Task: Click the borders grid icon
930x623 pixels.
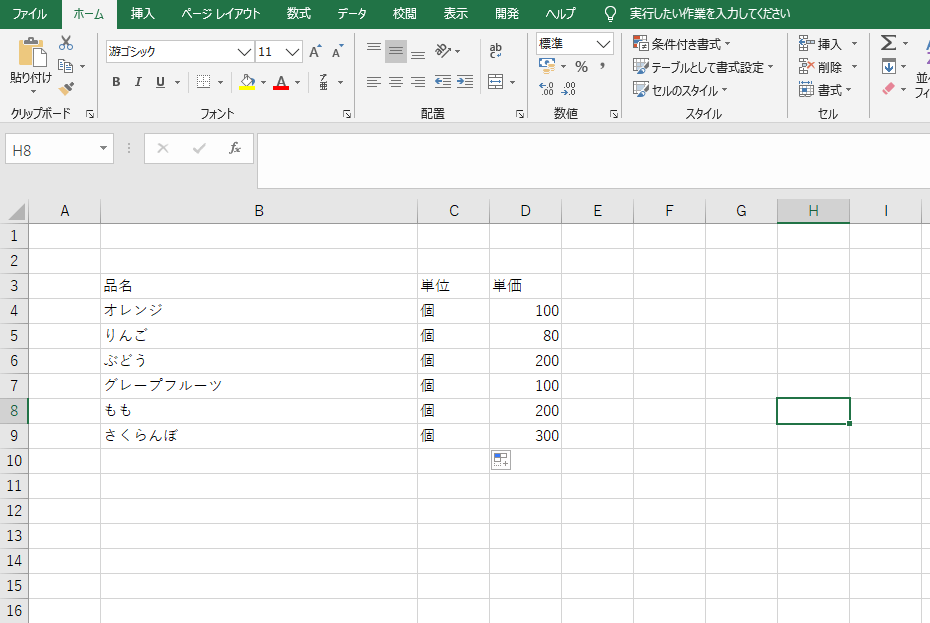Action: click(x=203, y=82)
